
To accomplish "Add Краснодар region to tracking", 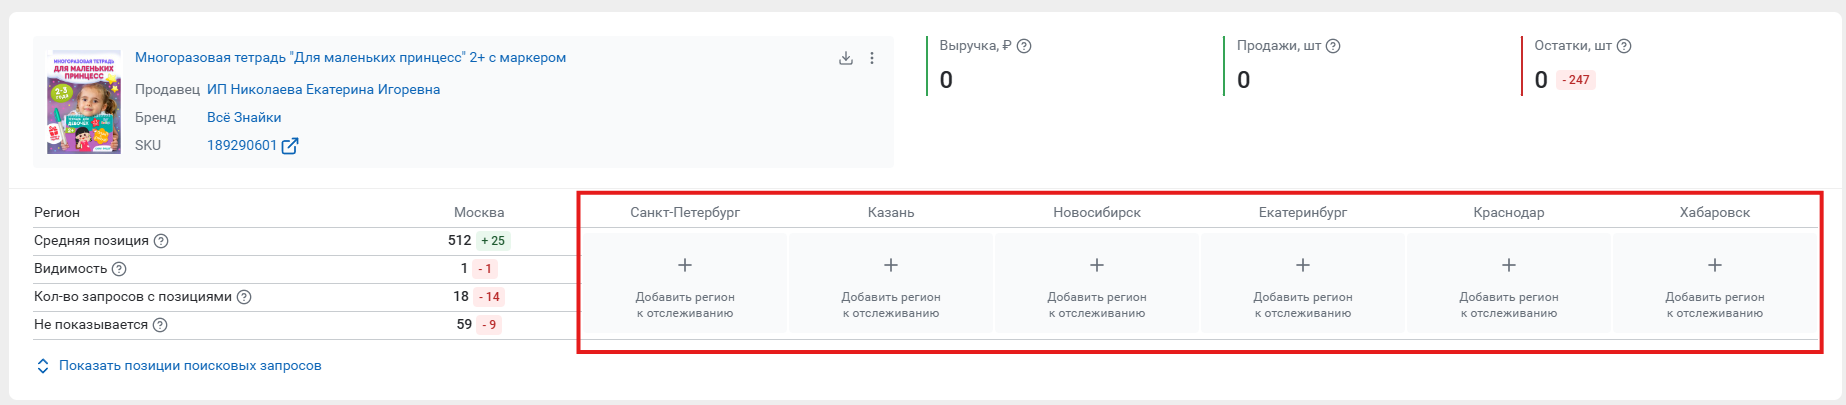I will pos(1509,284).
